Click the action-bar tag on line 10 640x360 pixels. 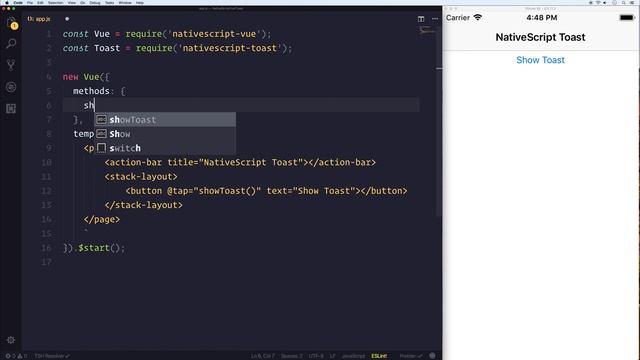point(240,162)
